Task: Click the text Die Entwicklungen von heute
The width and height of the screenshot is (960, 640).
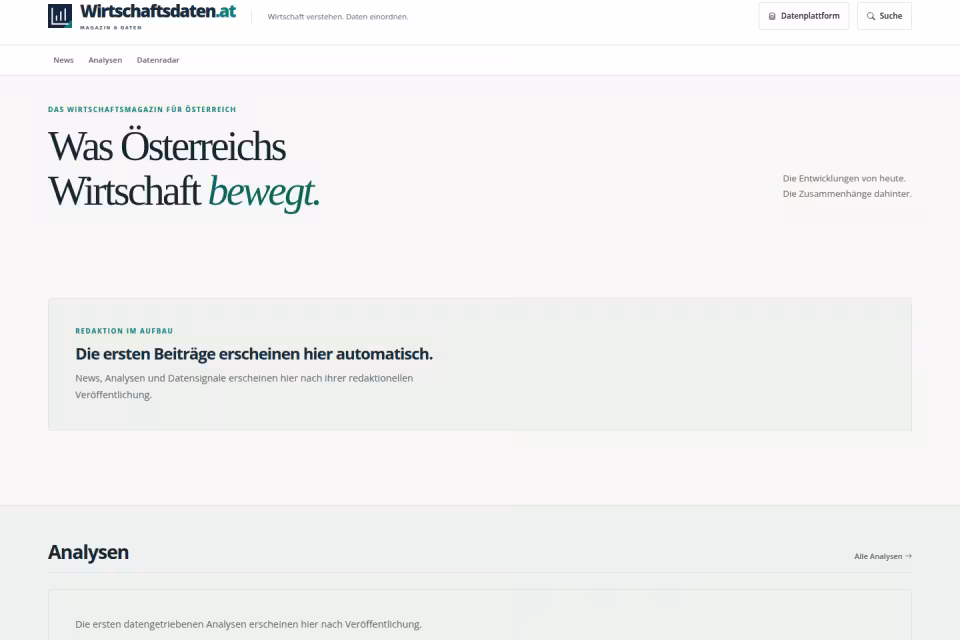Action: (x=844, y=178)
